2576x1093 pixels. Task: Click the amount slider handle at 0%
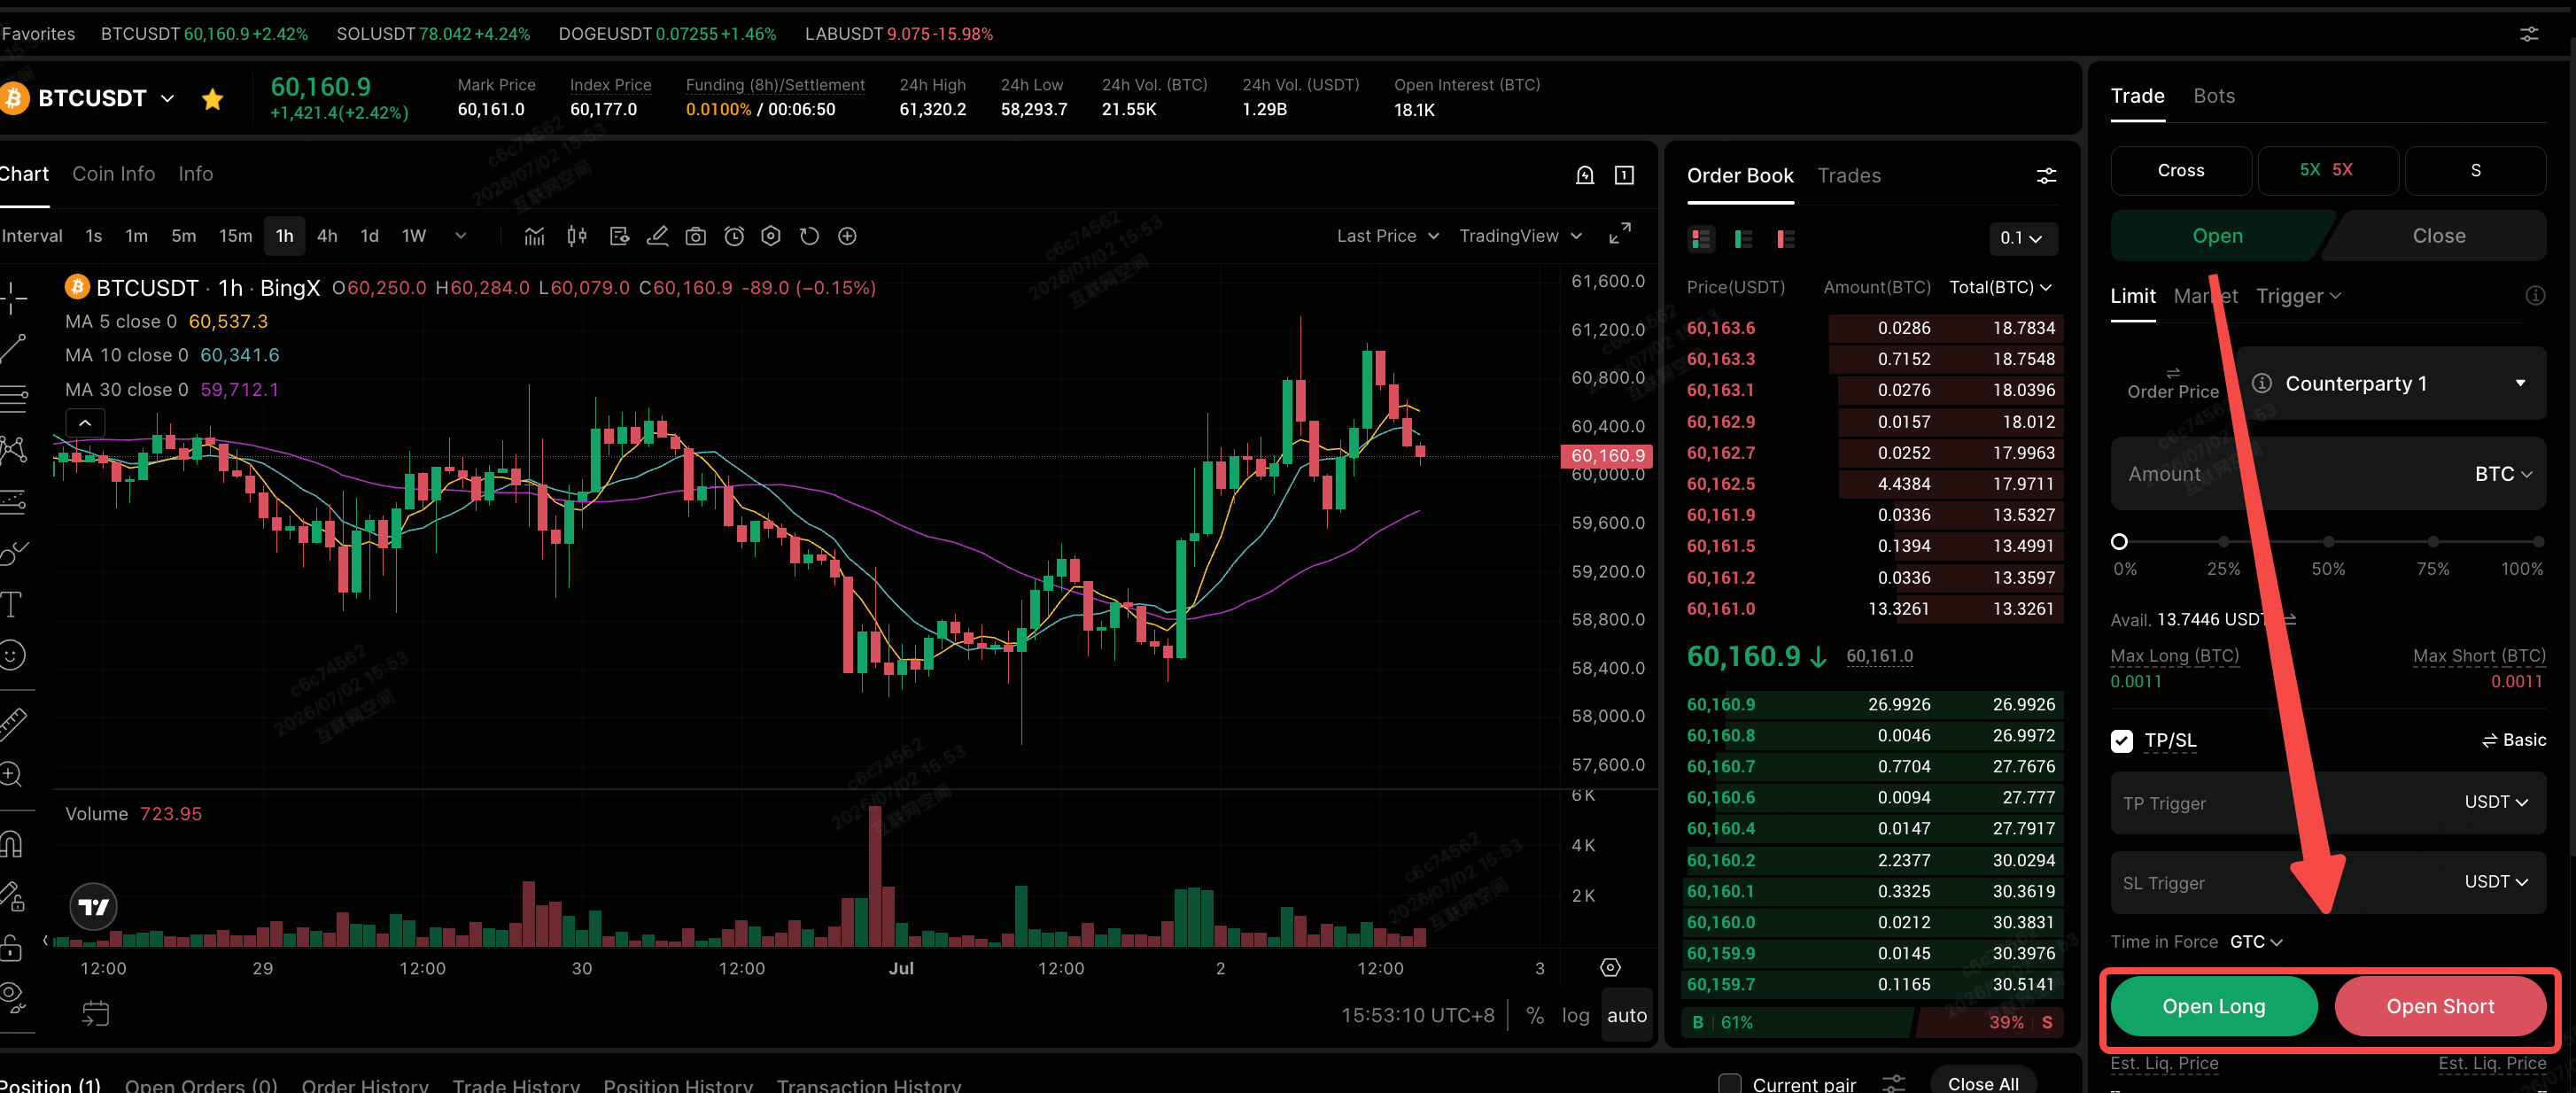(x=2119, y=541)
